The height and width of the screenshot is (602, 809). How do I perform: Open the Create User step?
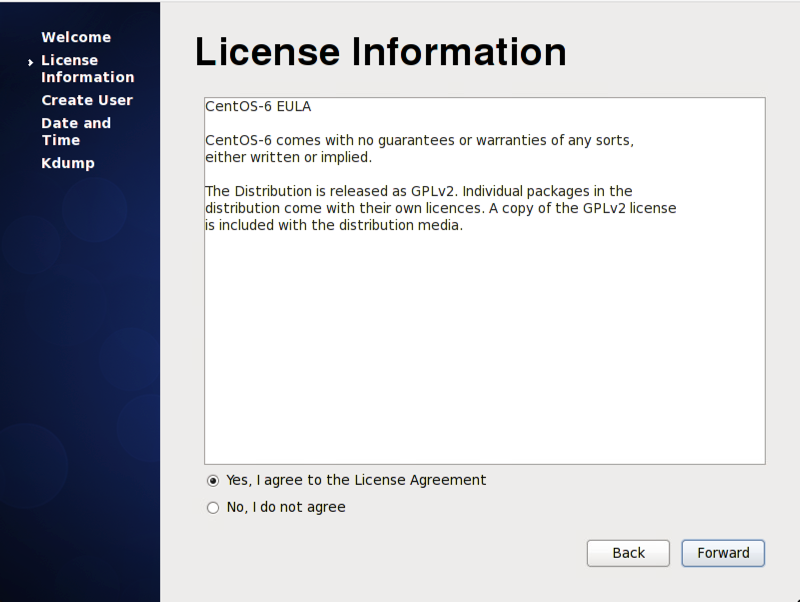coord(85,100)
